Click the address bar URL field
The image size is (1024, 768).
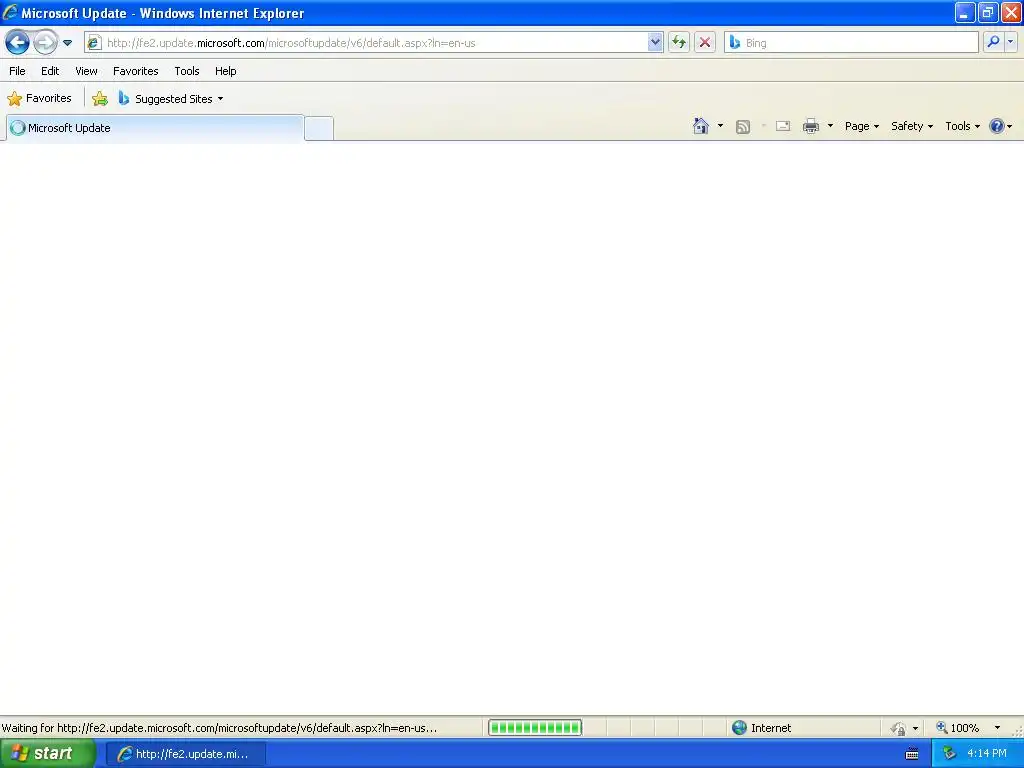[x=376, y=43]
